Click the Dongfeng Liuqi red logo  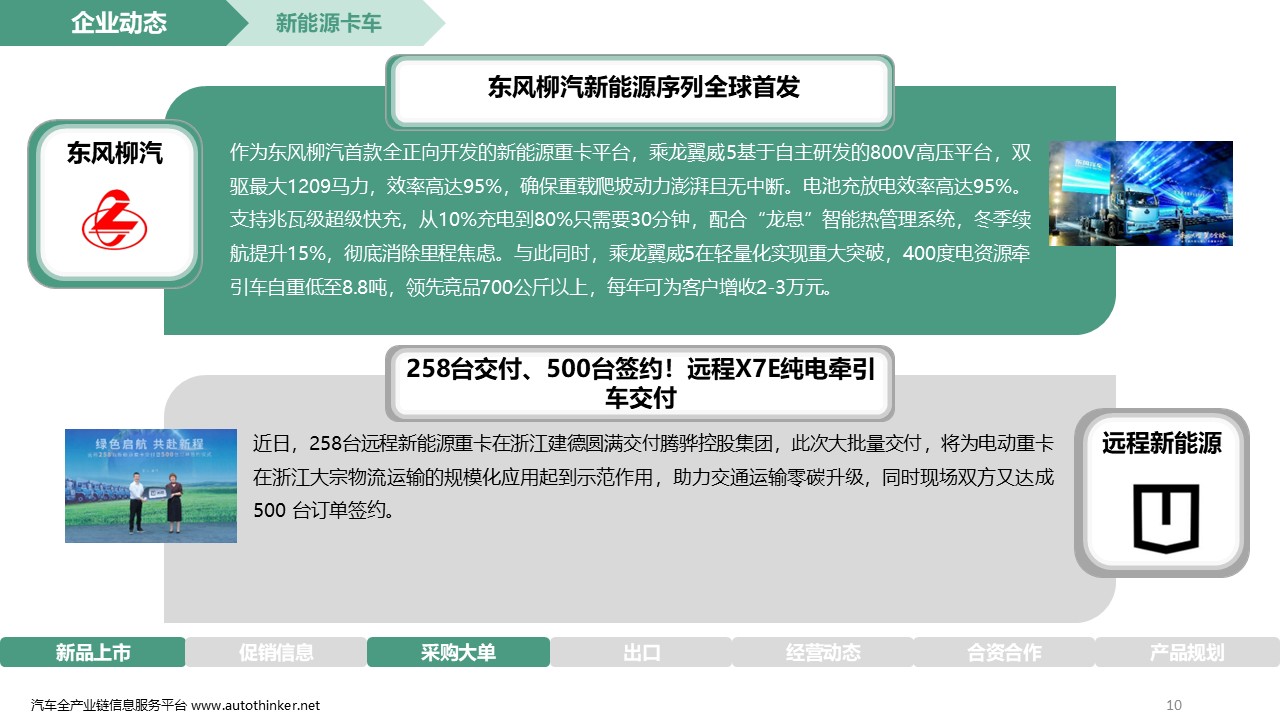[114, 220]
